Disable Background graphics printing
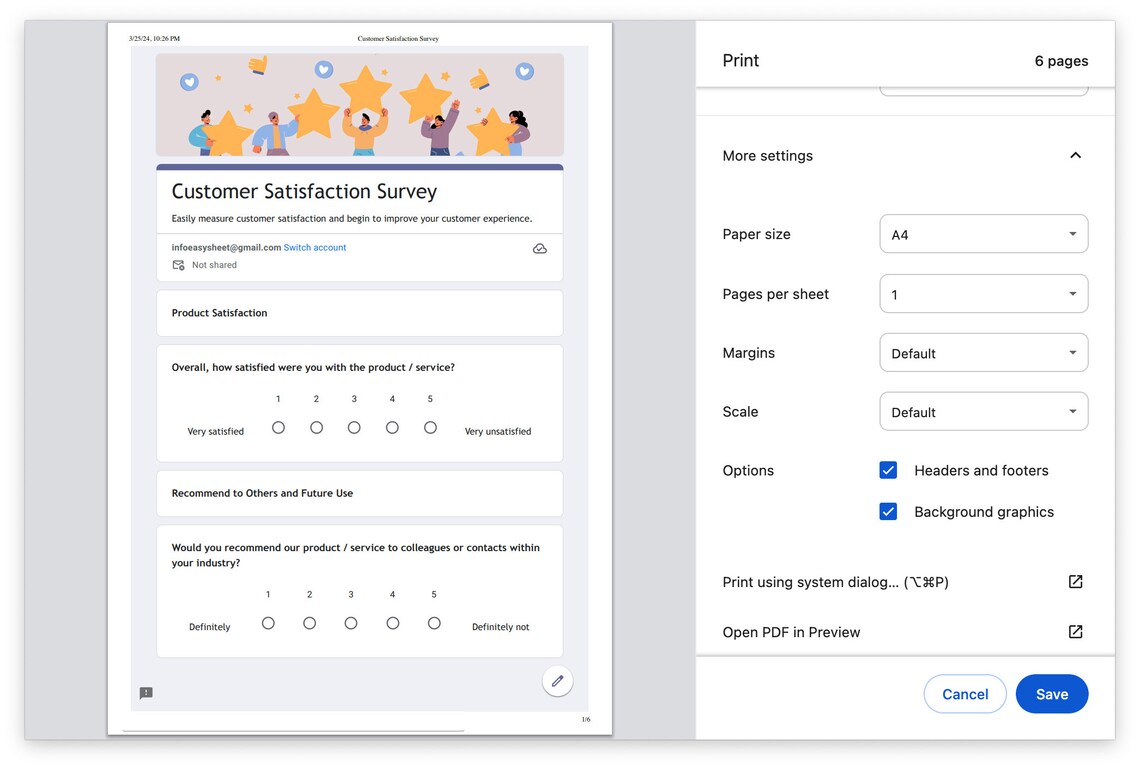 point(888,511)
